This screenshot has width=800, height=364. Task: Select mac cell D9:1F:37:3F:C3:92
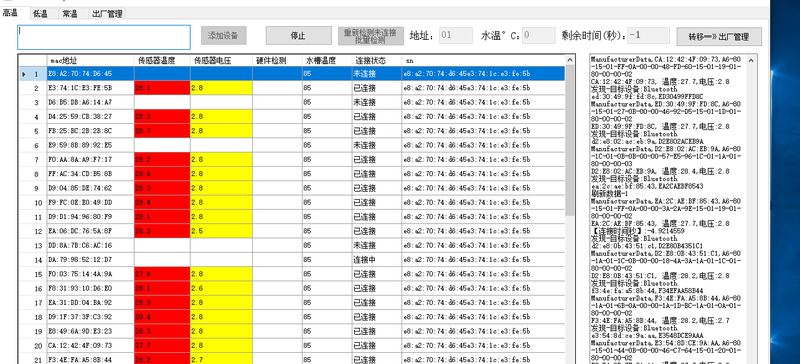tap(90, 317)
